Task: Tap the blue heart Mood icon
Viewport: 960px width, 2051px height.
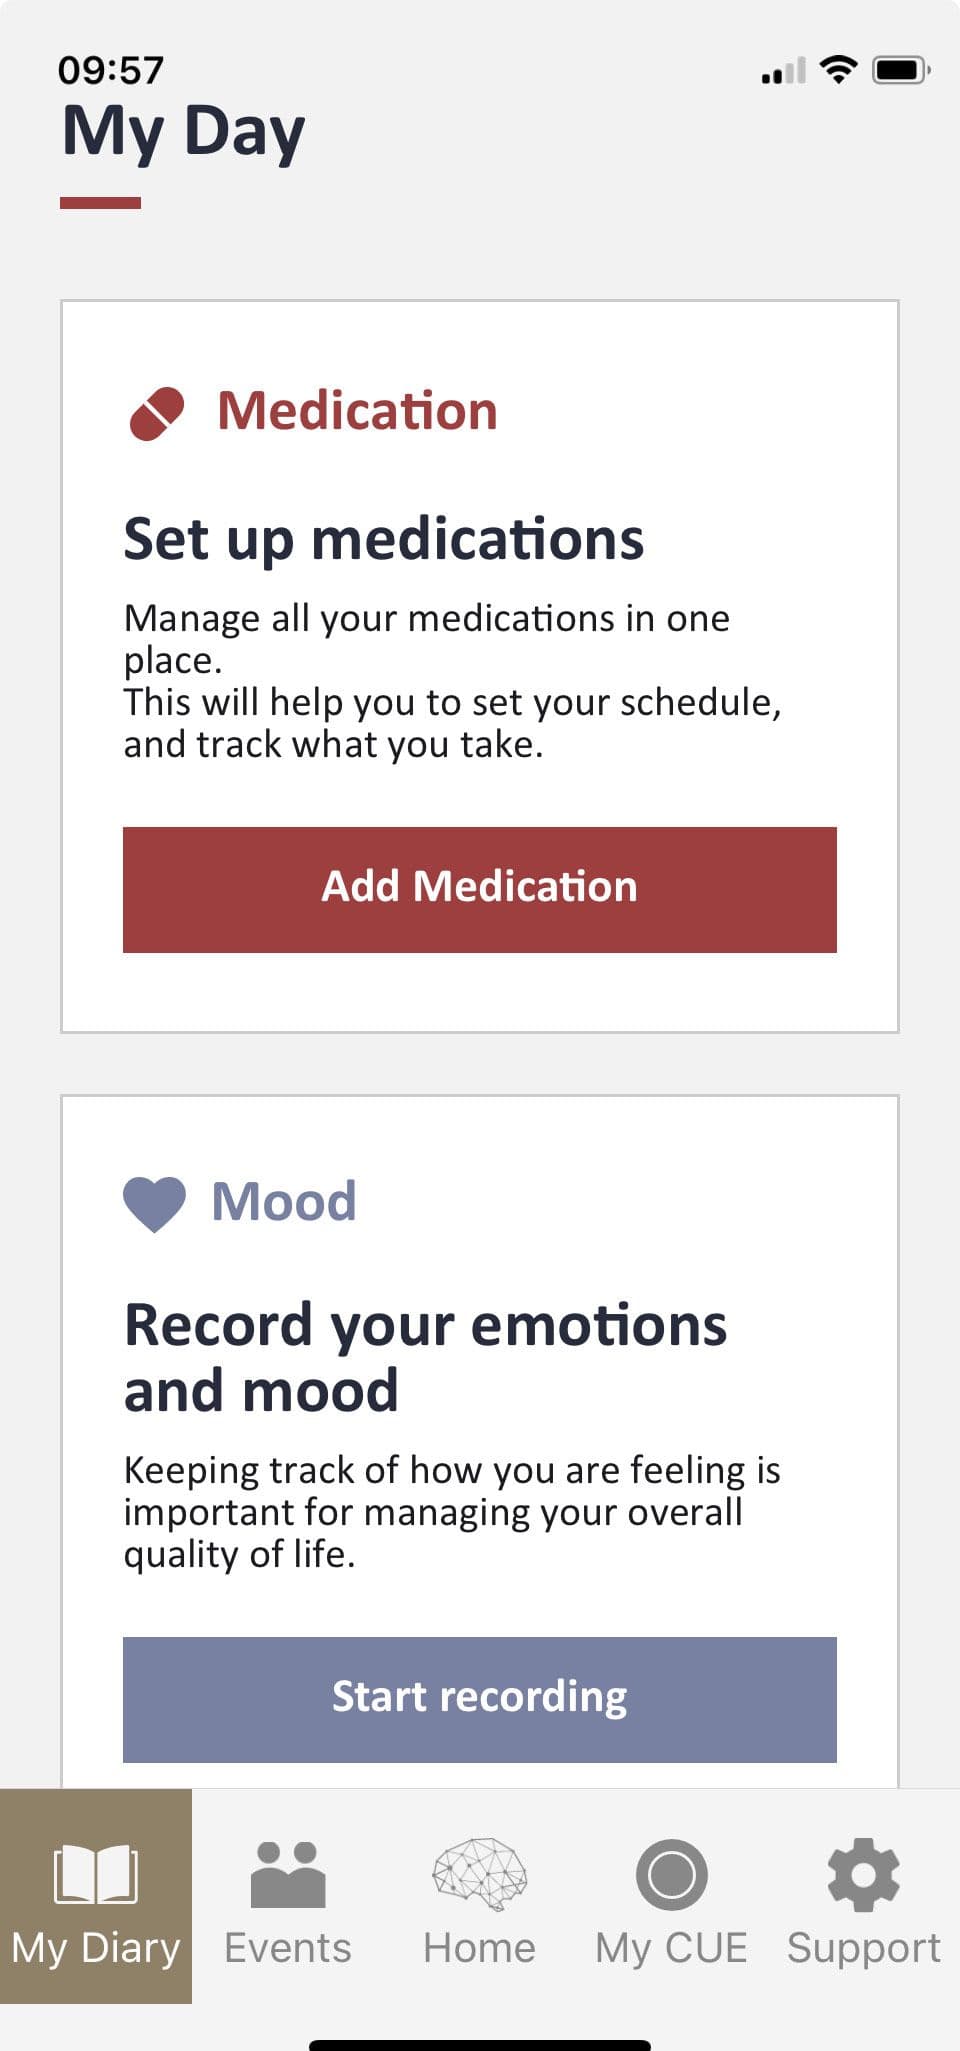Action: coord(154,1203)
